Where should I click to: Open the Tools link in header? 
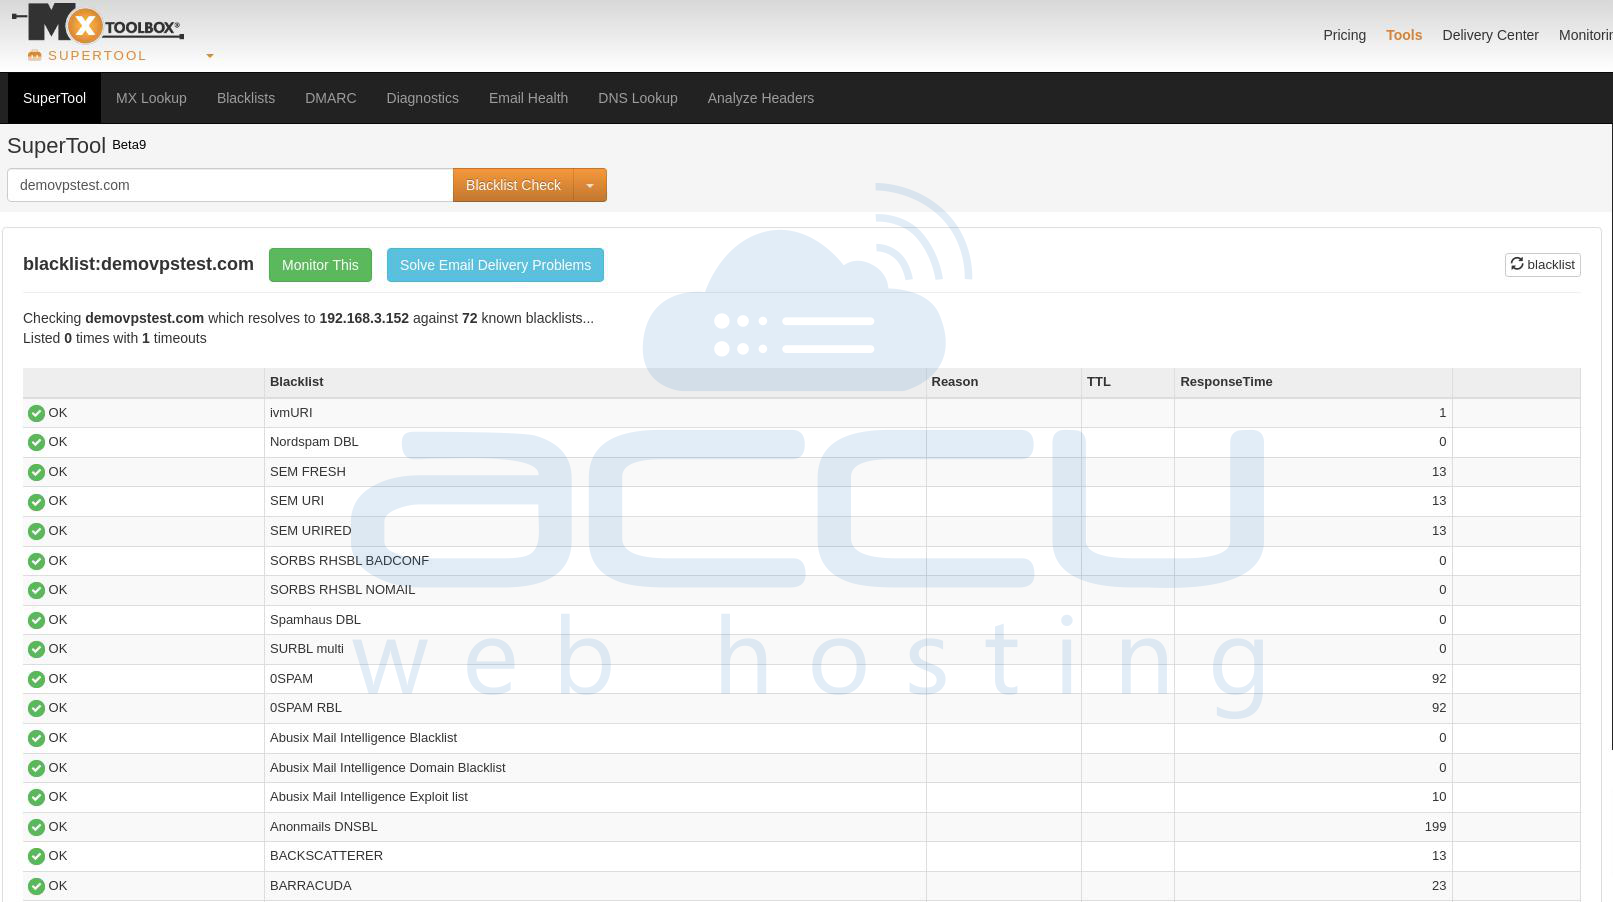pos(1404,35)
